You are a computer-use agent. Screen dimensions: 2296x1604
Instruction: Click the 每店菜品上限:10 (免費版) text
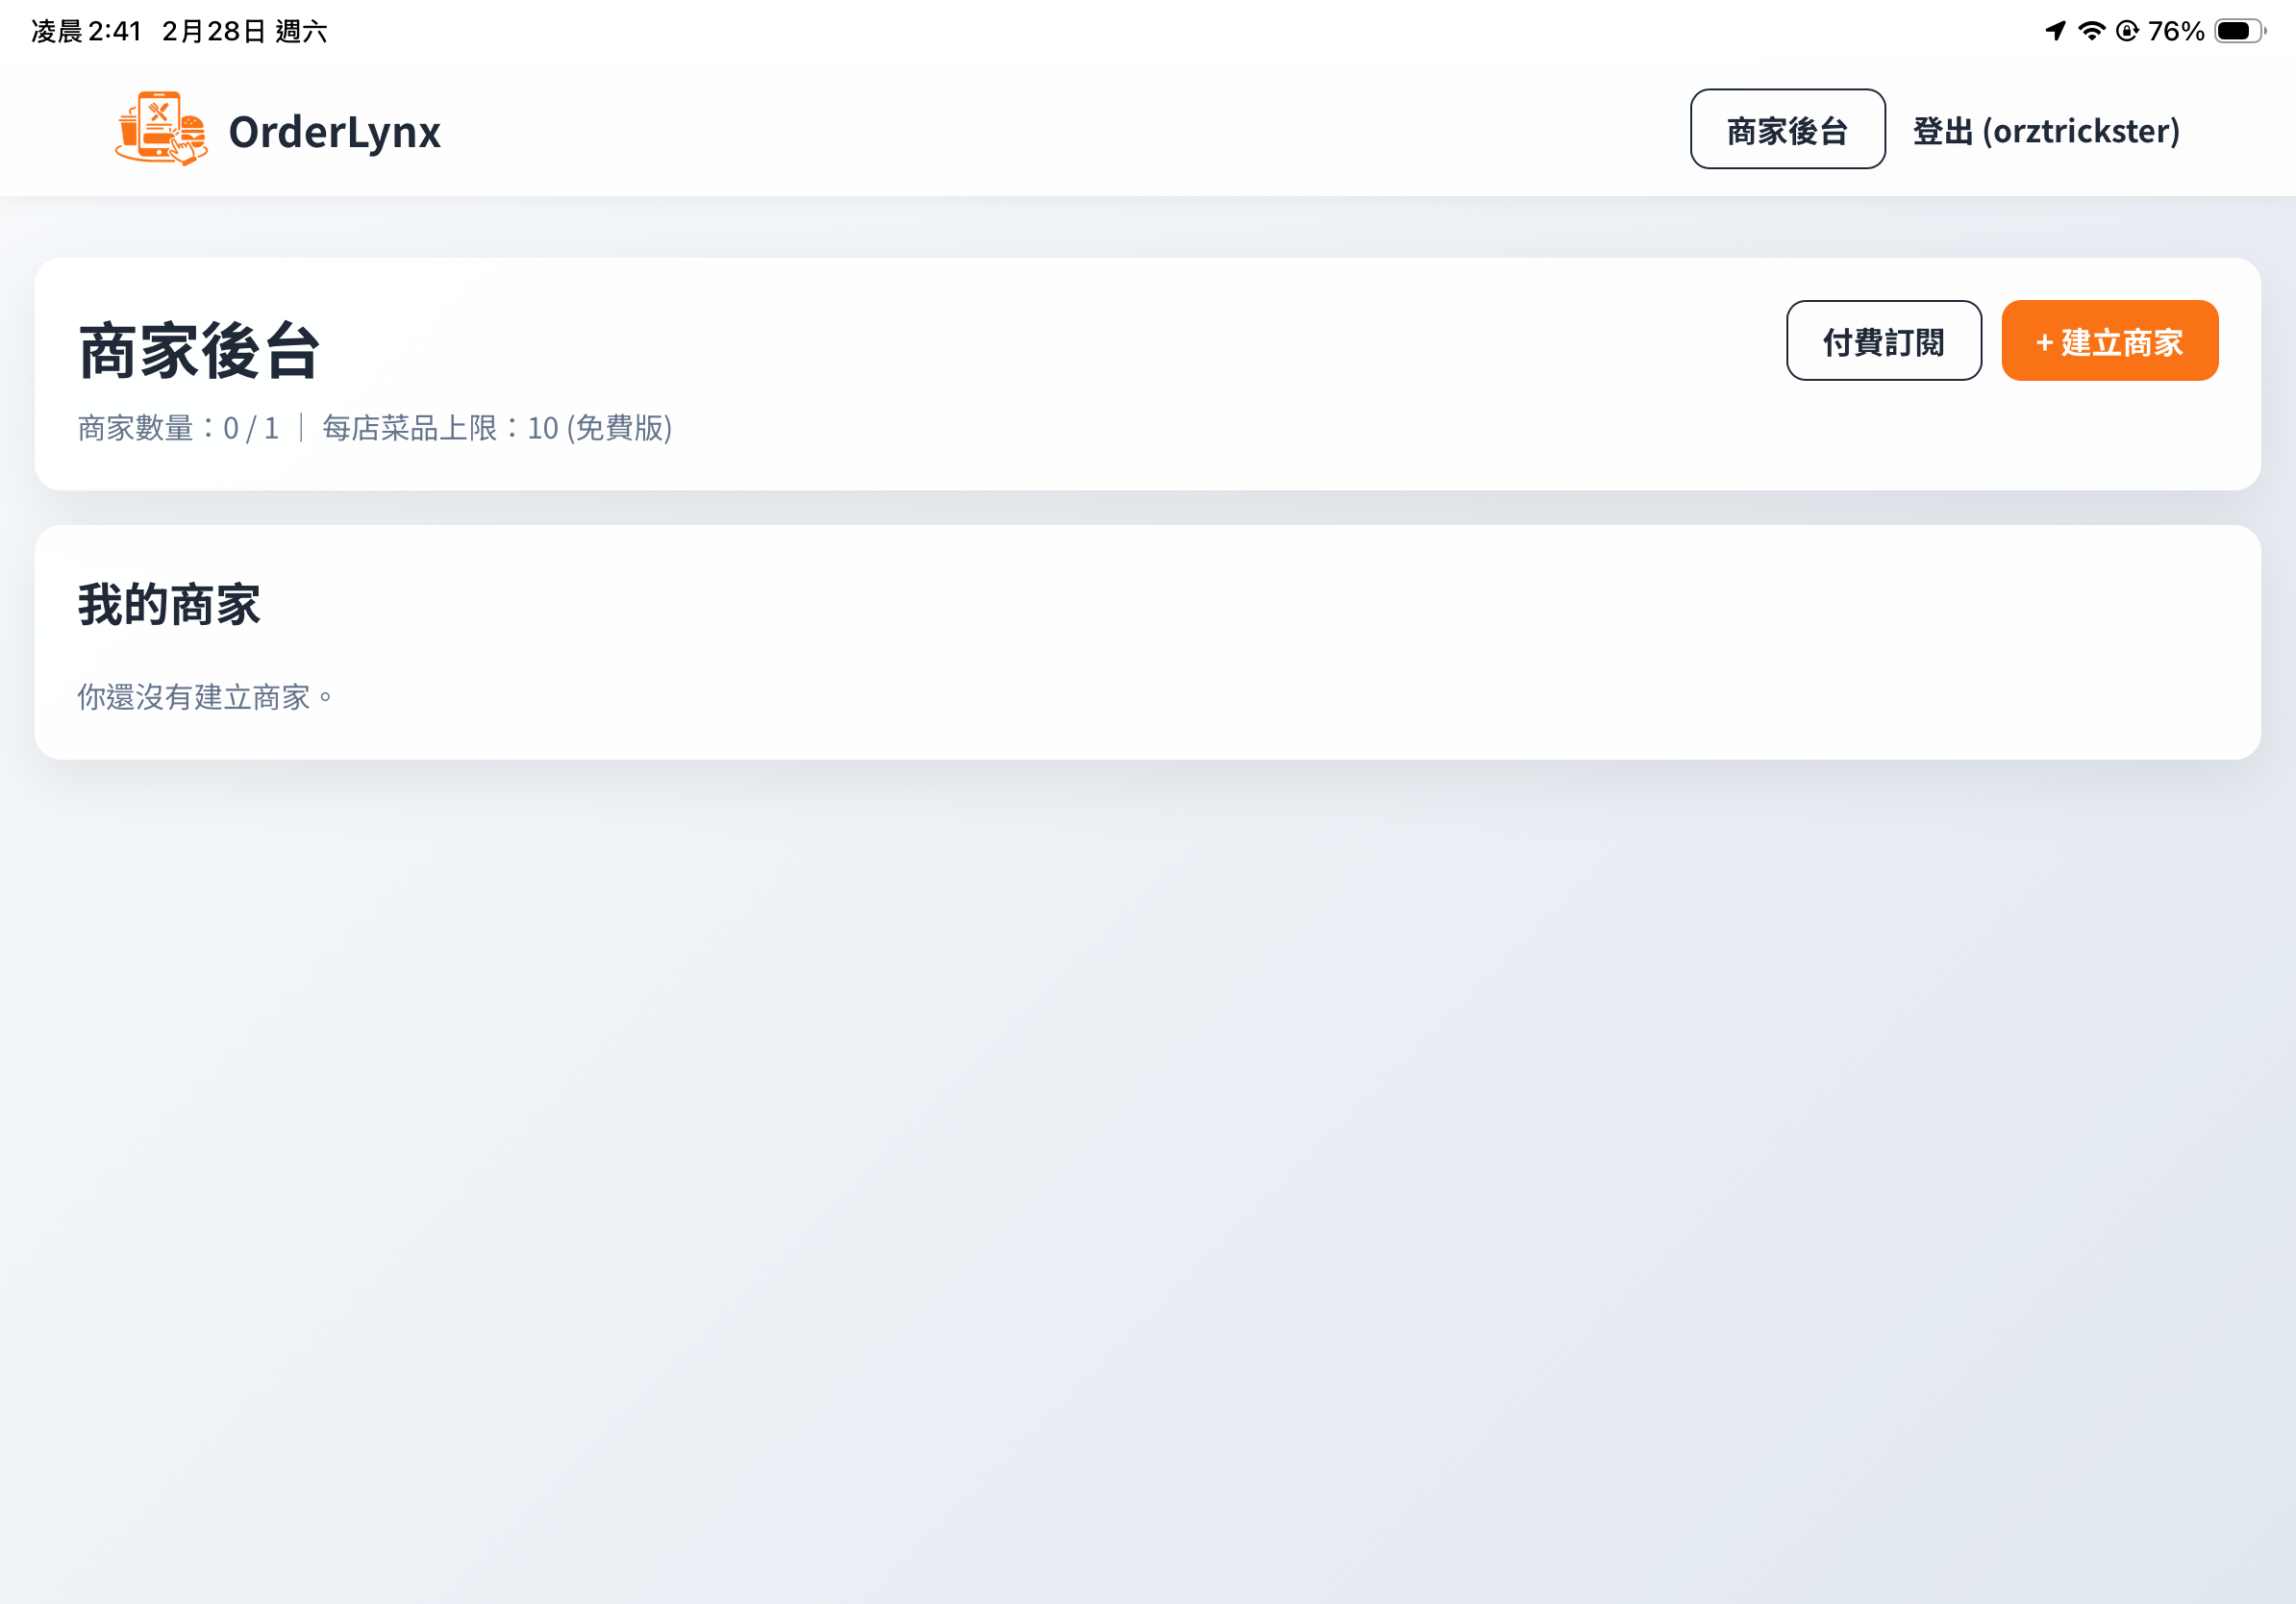(497, 428)
